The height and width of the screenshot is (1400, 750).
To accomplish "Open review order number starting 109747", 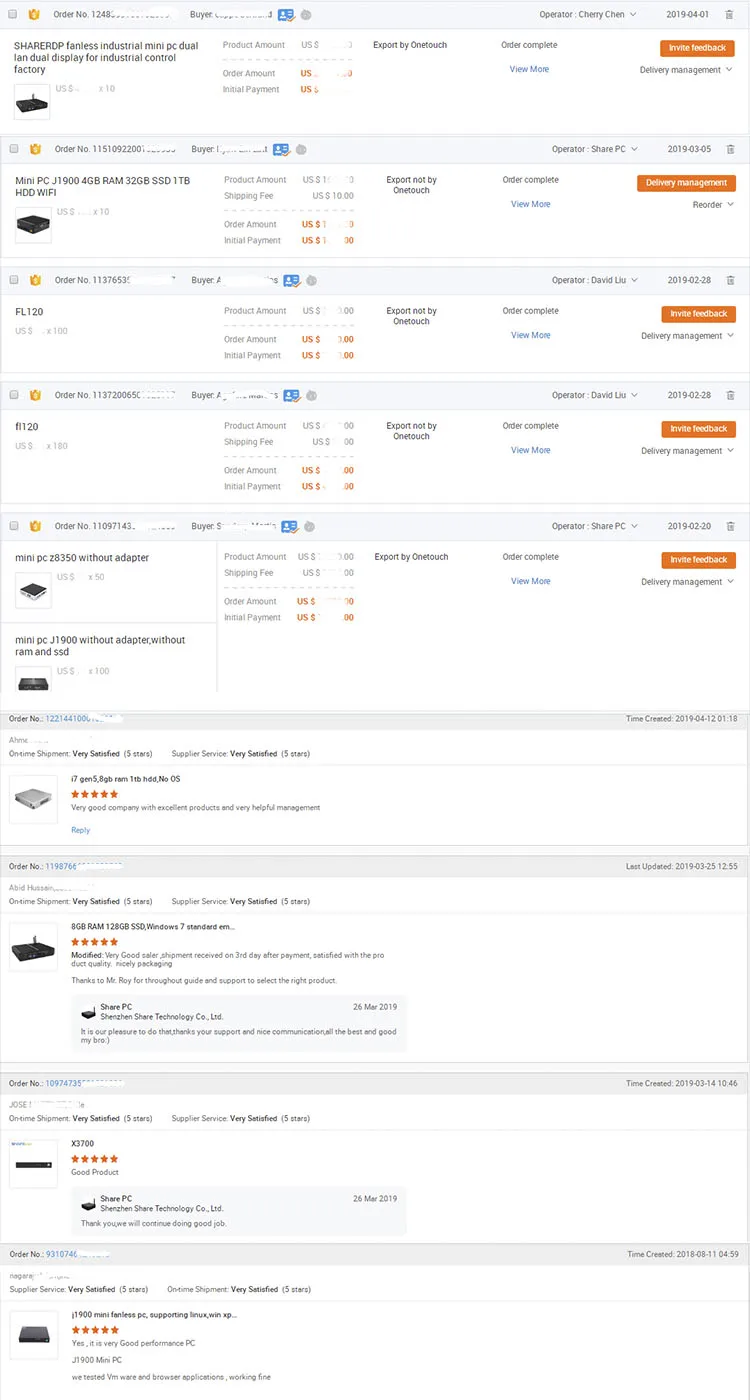I will 84,1083.
